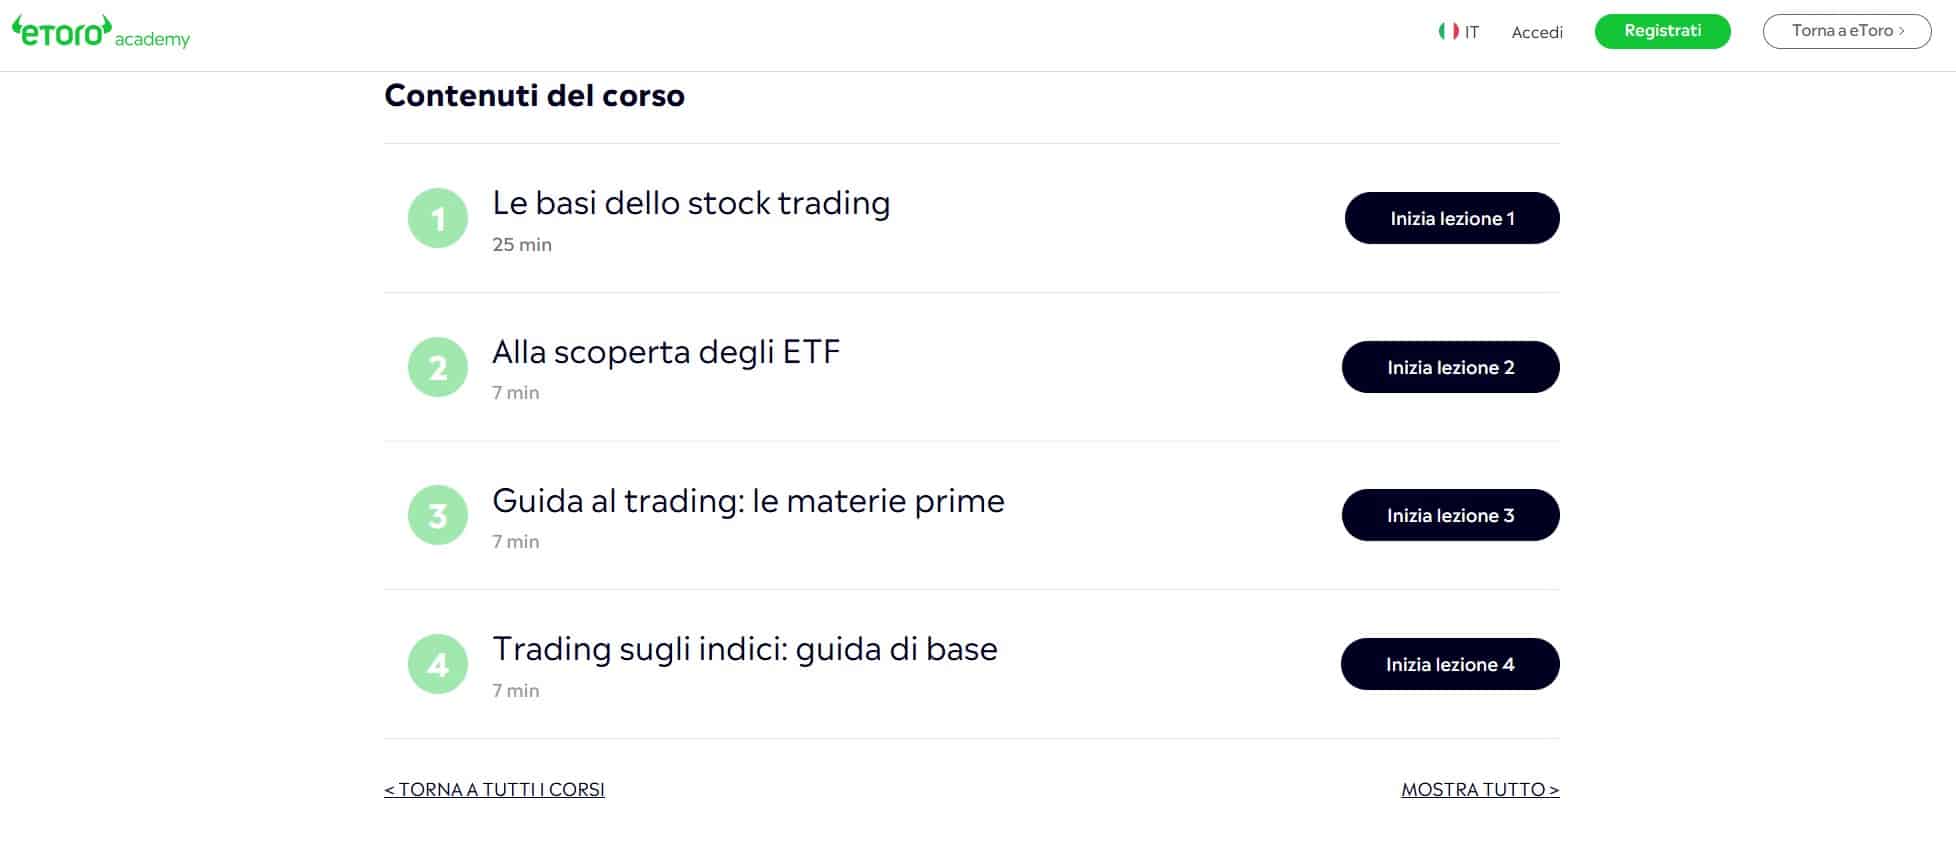Click the green number 1 circle

438,218
